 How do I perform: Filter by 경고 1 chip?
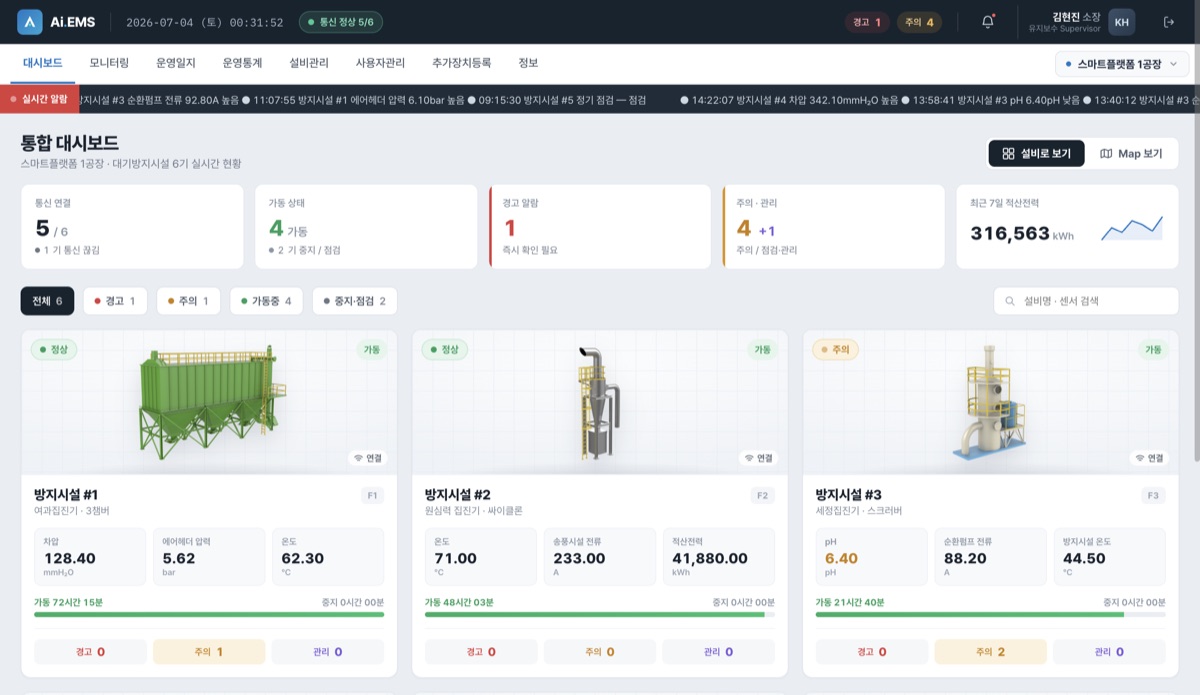tap(115, 301)
